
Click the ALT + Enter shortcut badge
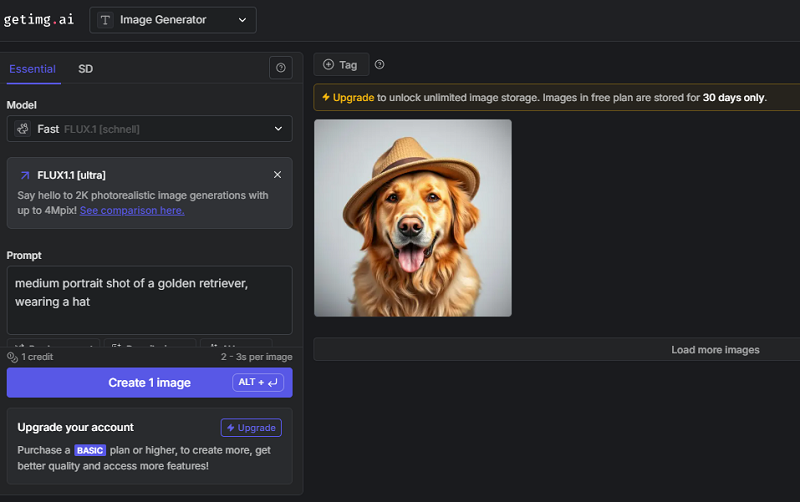click(258, 383)
